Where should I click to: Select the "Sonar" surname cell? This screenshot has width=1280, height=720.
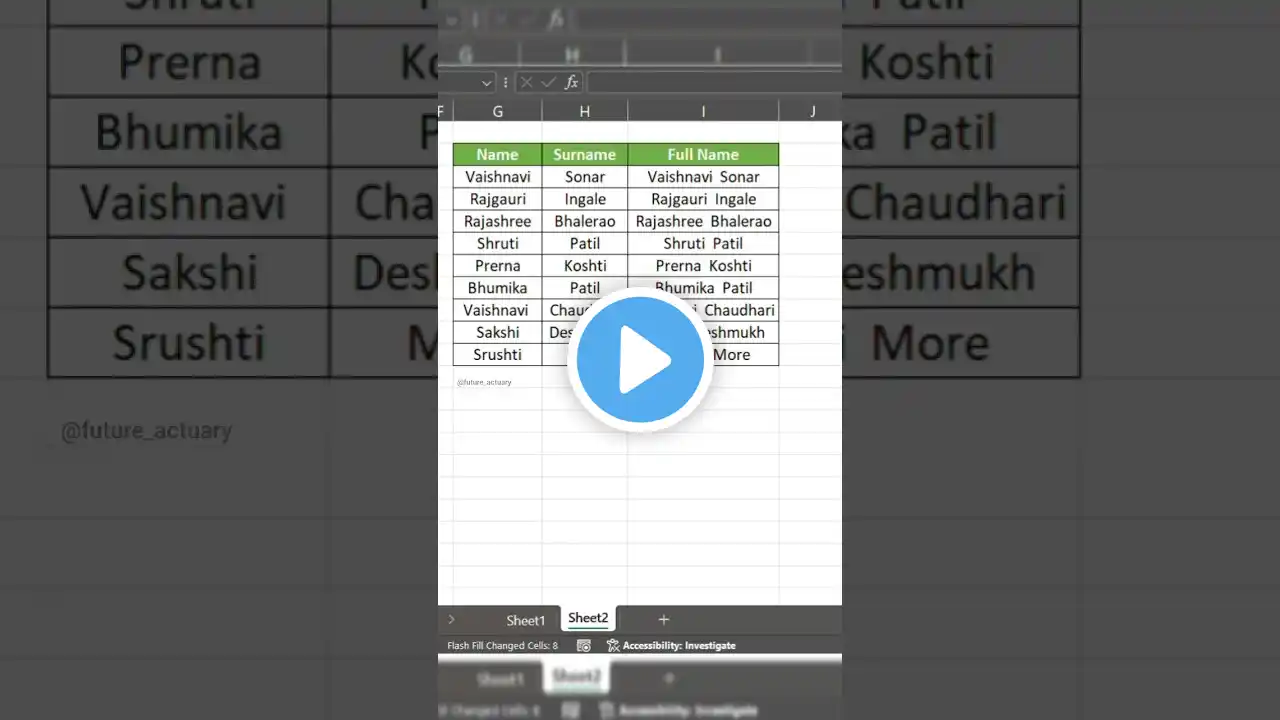585,177
